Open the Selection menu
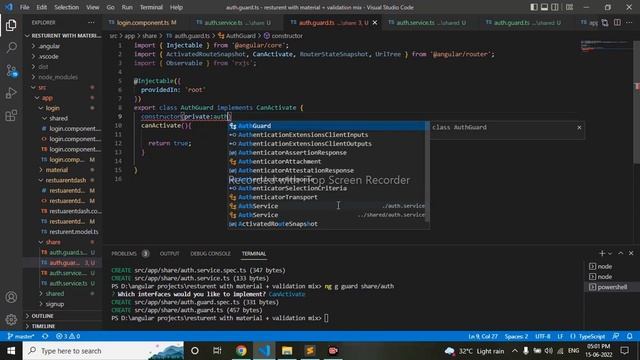Viewport: 640px width, 360px height. tap(67, 7)
